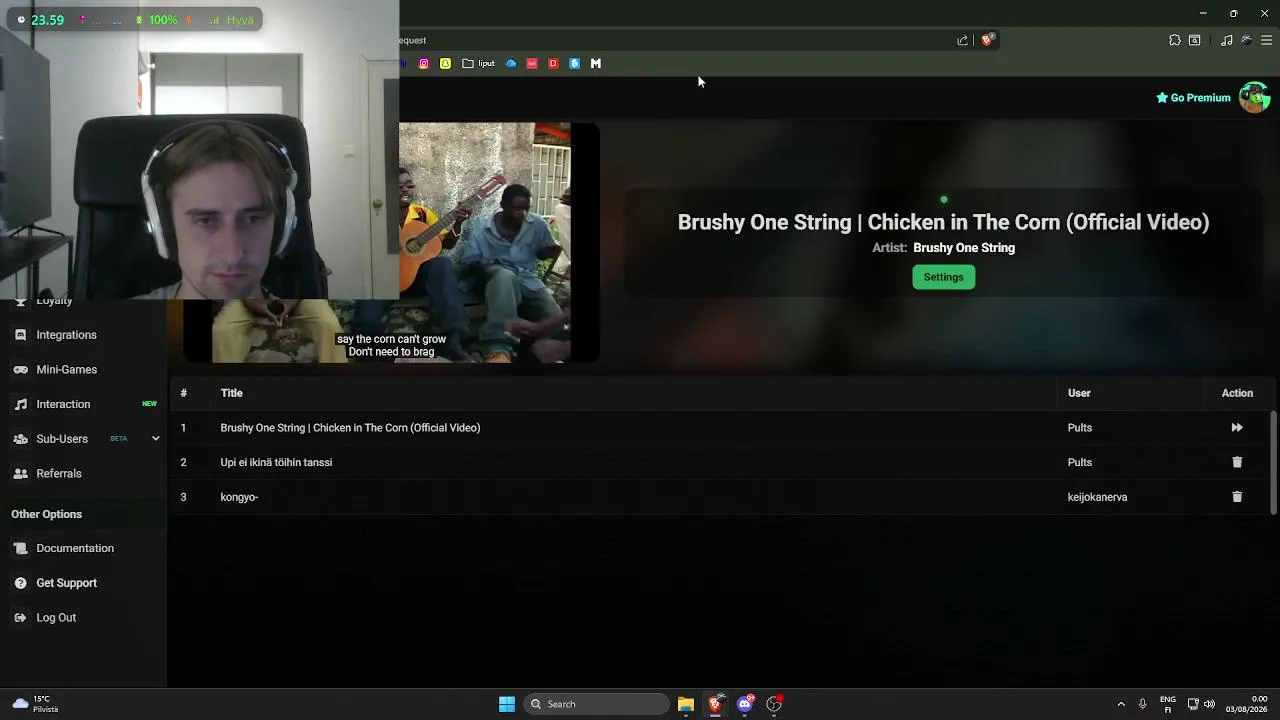Open the user avatar profile menu
Screen dimensions: 1280x720
[x=1254, y=98]
